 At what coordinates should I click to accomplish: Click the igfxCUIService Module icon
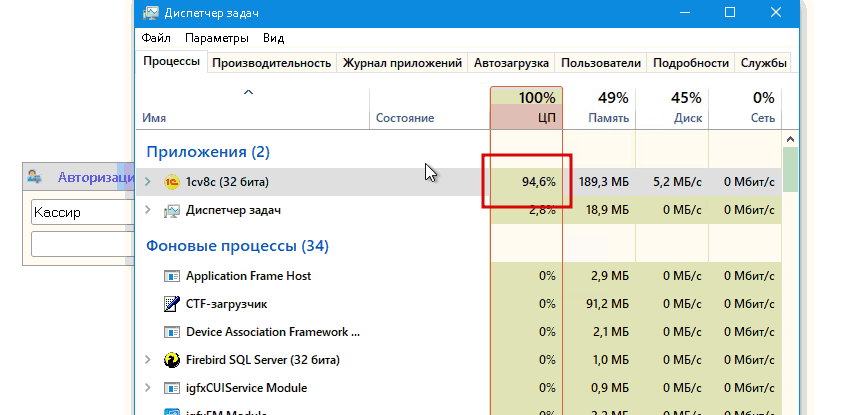172,388
